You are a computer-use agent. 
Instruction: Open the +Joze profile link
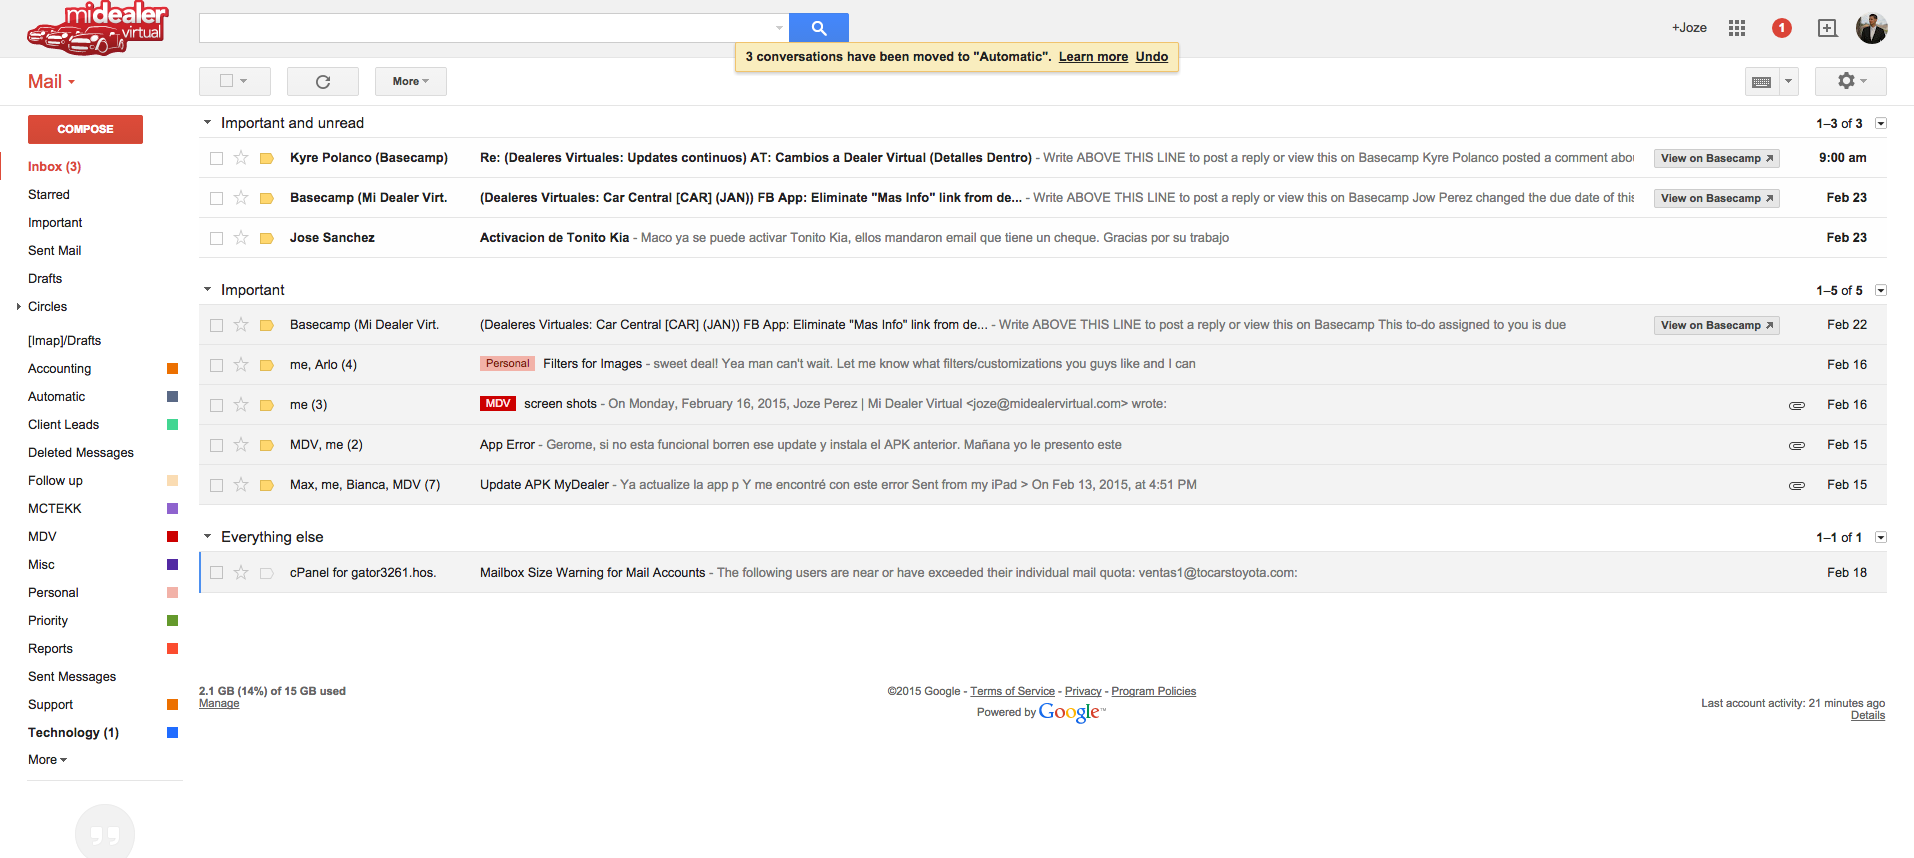(1689, 28)
